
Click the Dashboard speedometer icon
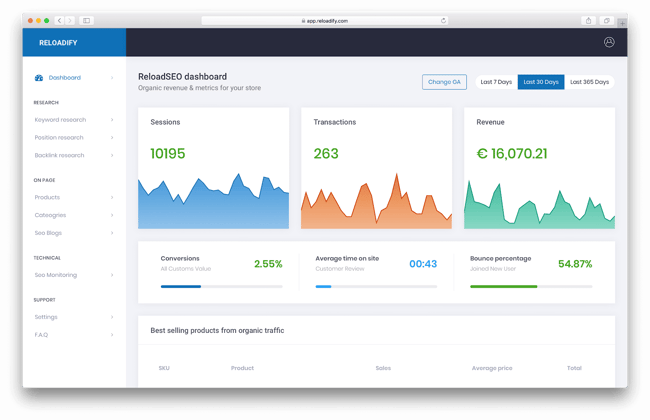[39, 78]
